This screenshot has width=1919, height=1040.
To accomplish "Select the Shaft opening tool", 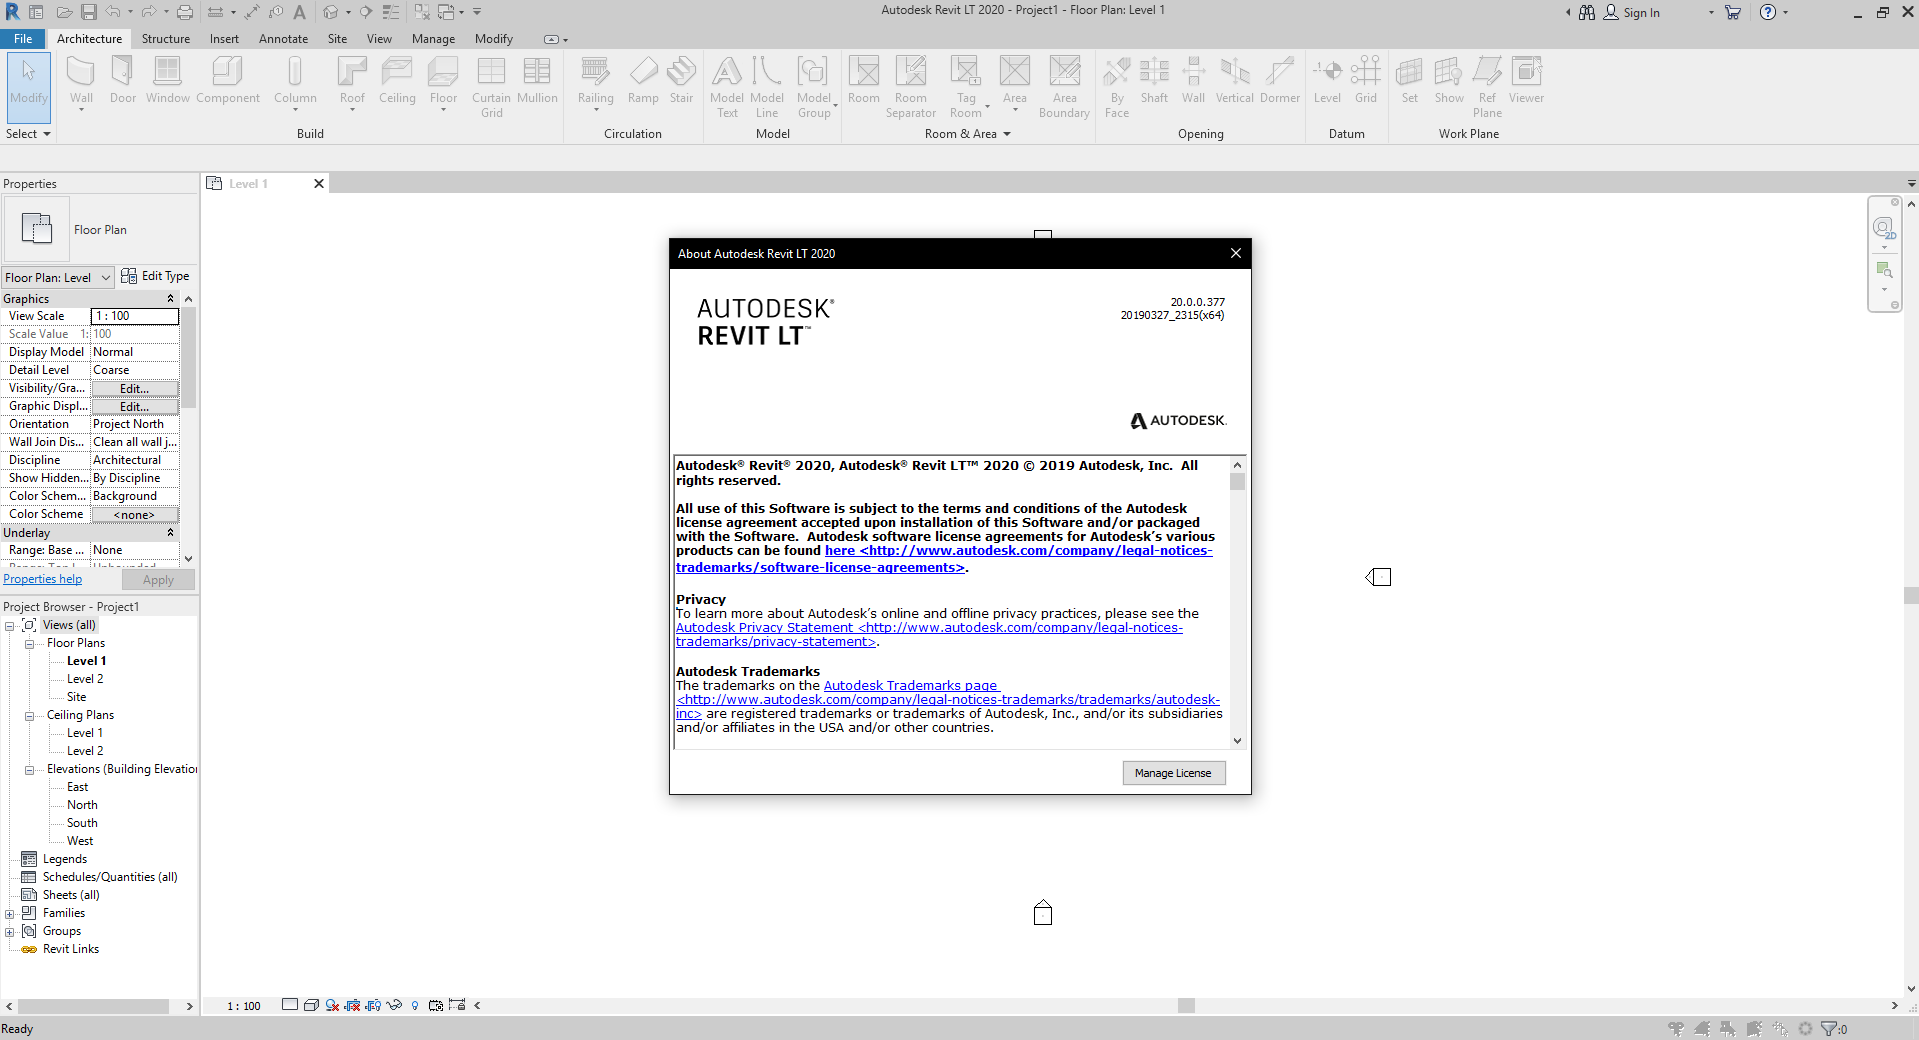I will click(x=1154, y=80).
